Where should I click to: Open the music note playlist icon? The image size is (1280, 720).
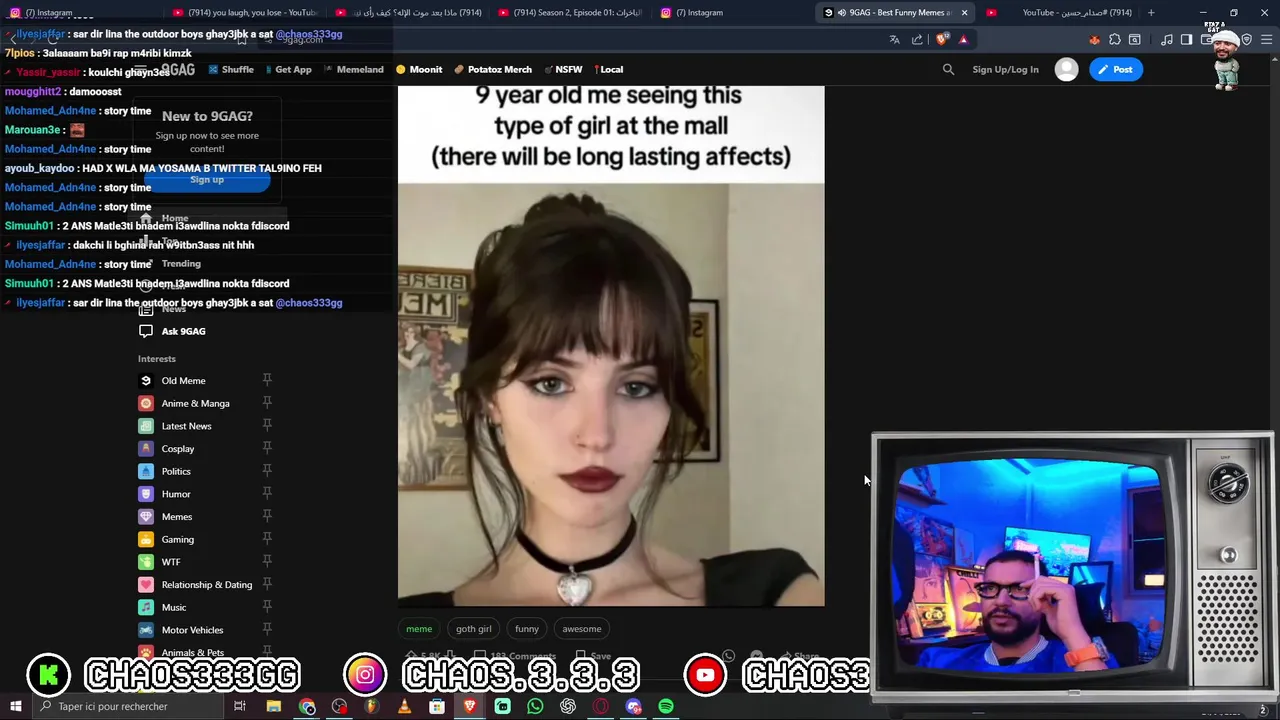(x=1167, y=39)
